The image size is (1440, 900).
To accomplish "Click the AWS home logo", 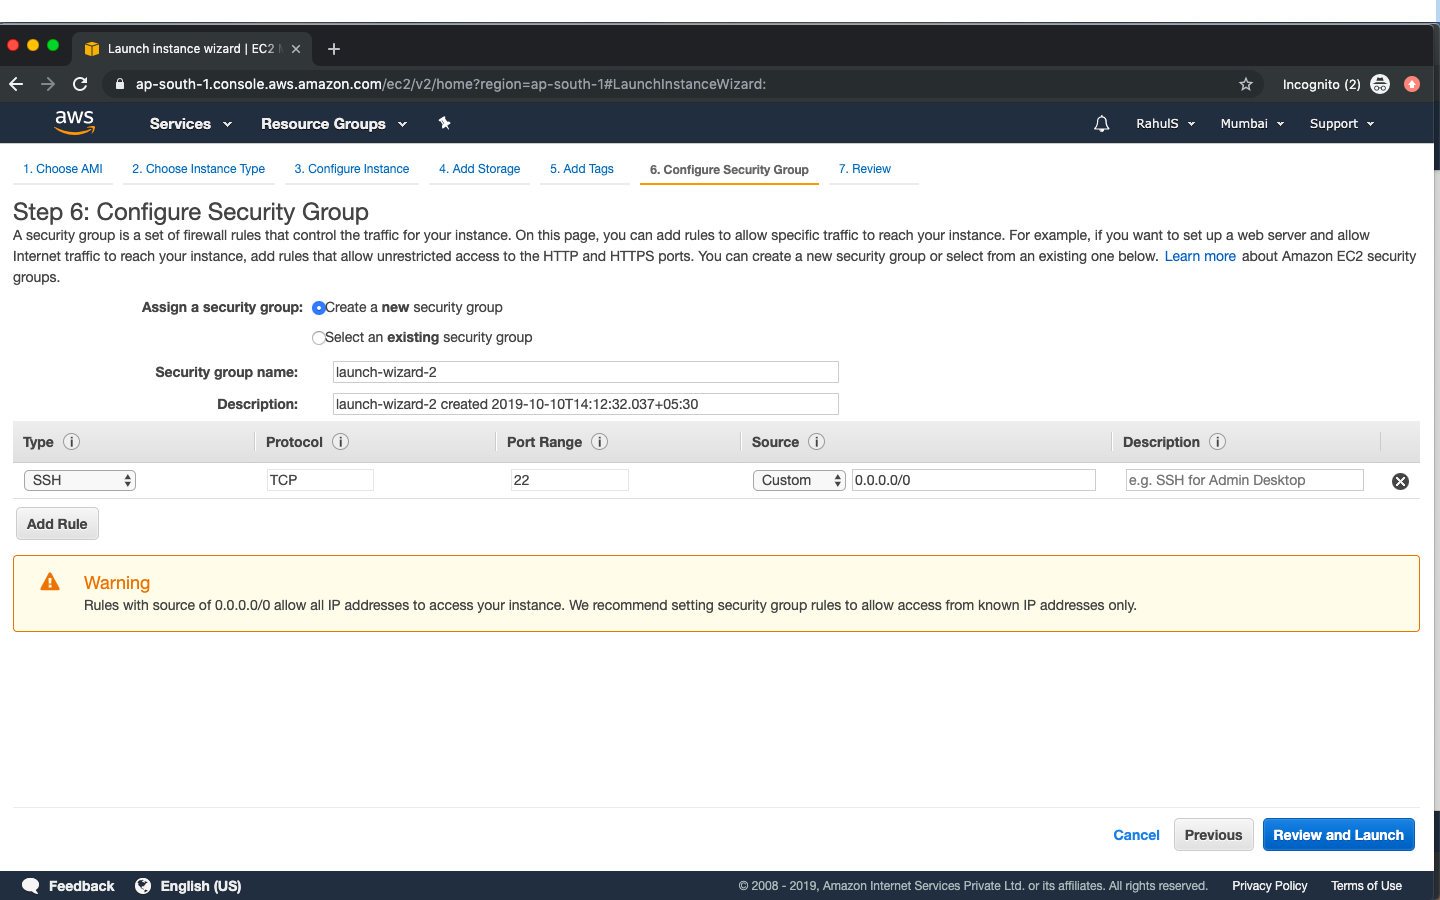I will point(74,122).
